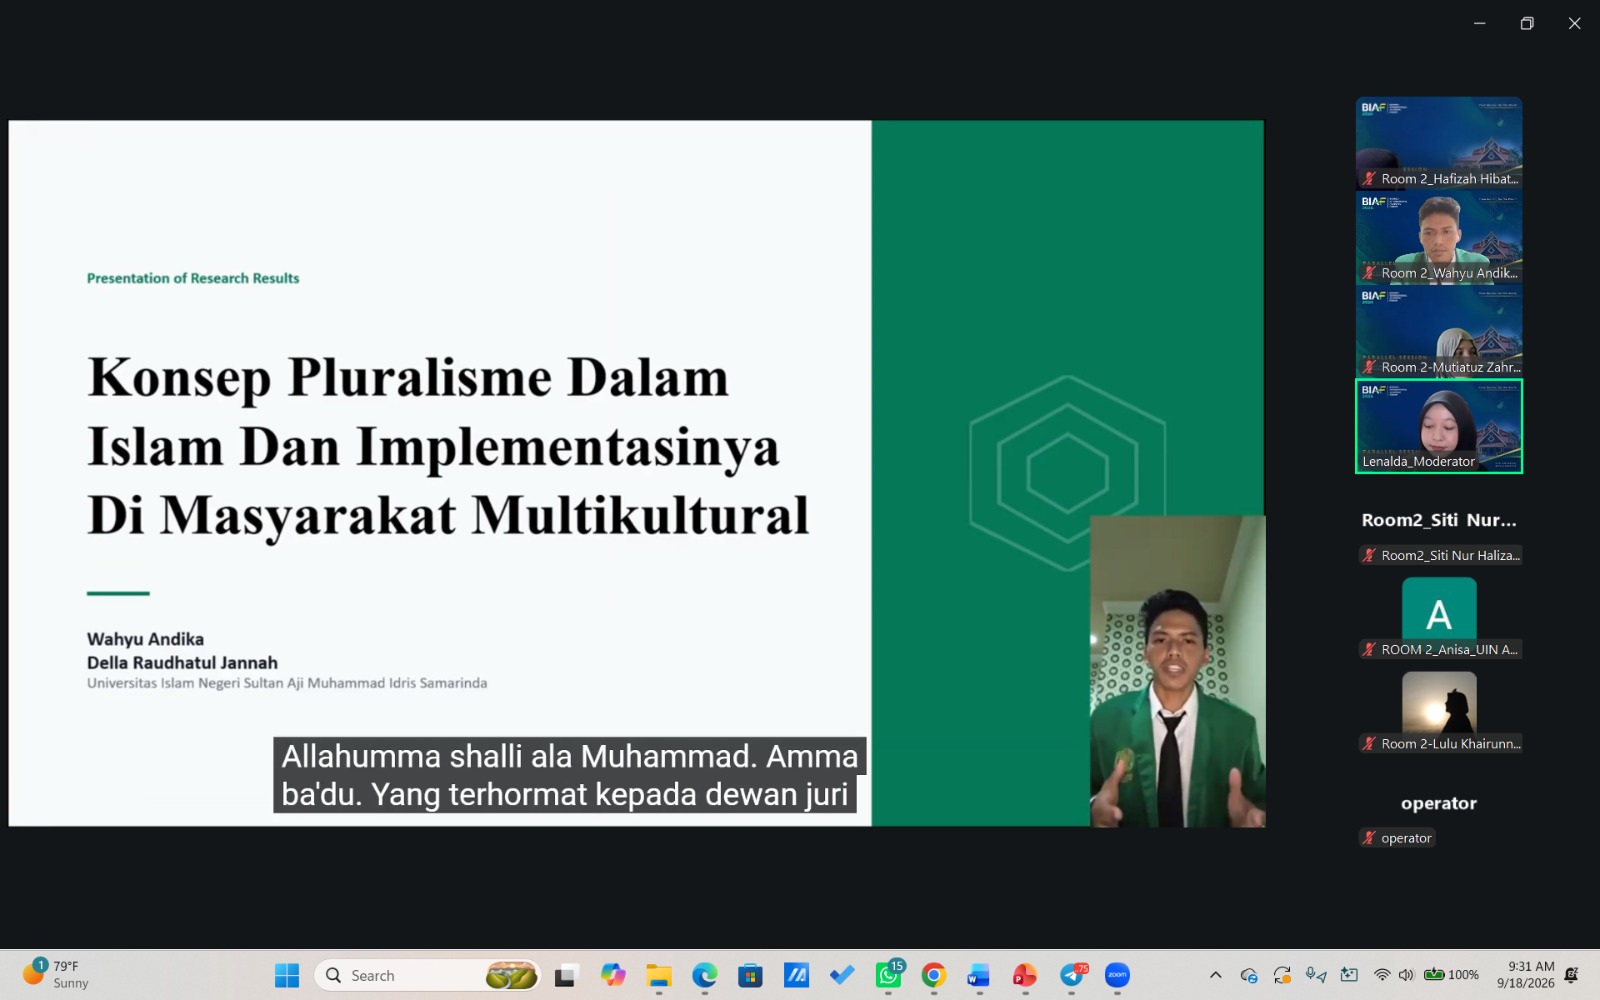Open the Copilot icon in the taskbar

[x=613, y=975]
